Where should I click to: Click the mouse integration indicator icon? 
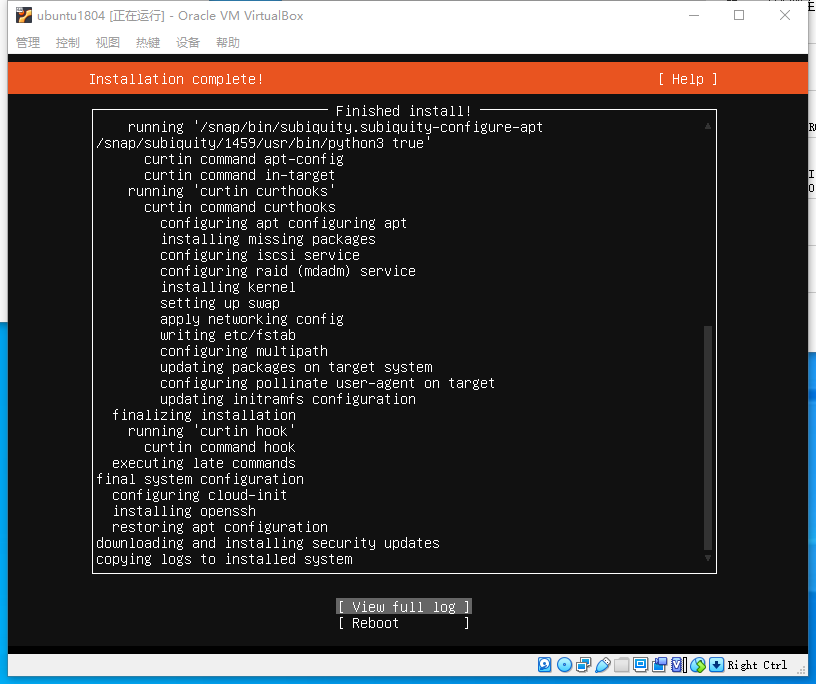[697, 664]
